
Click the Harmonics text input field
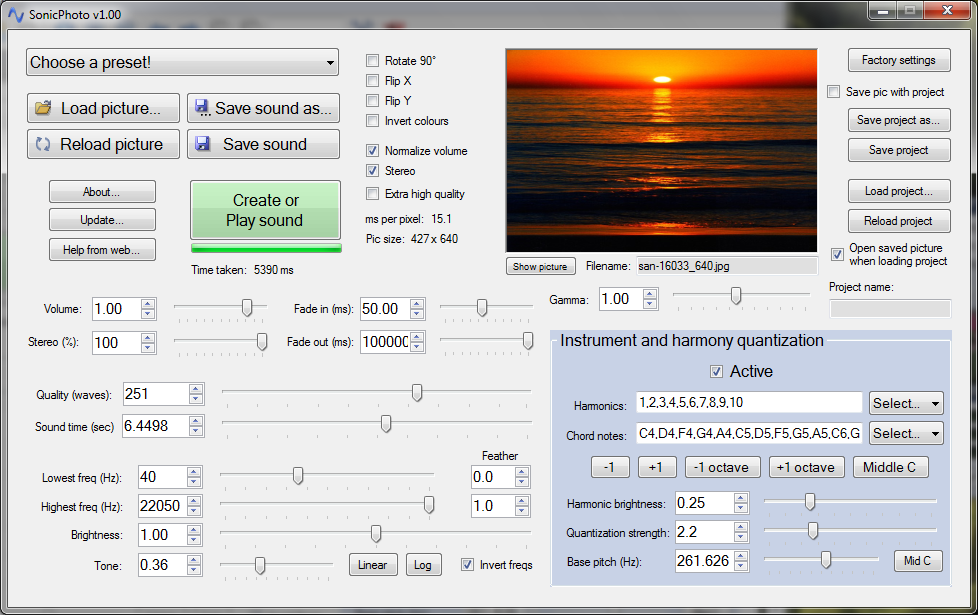(748, 403)
